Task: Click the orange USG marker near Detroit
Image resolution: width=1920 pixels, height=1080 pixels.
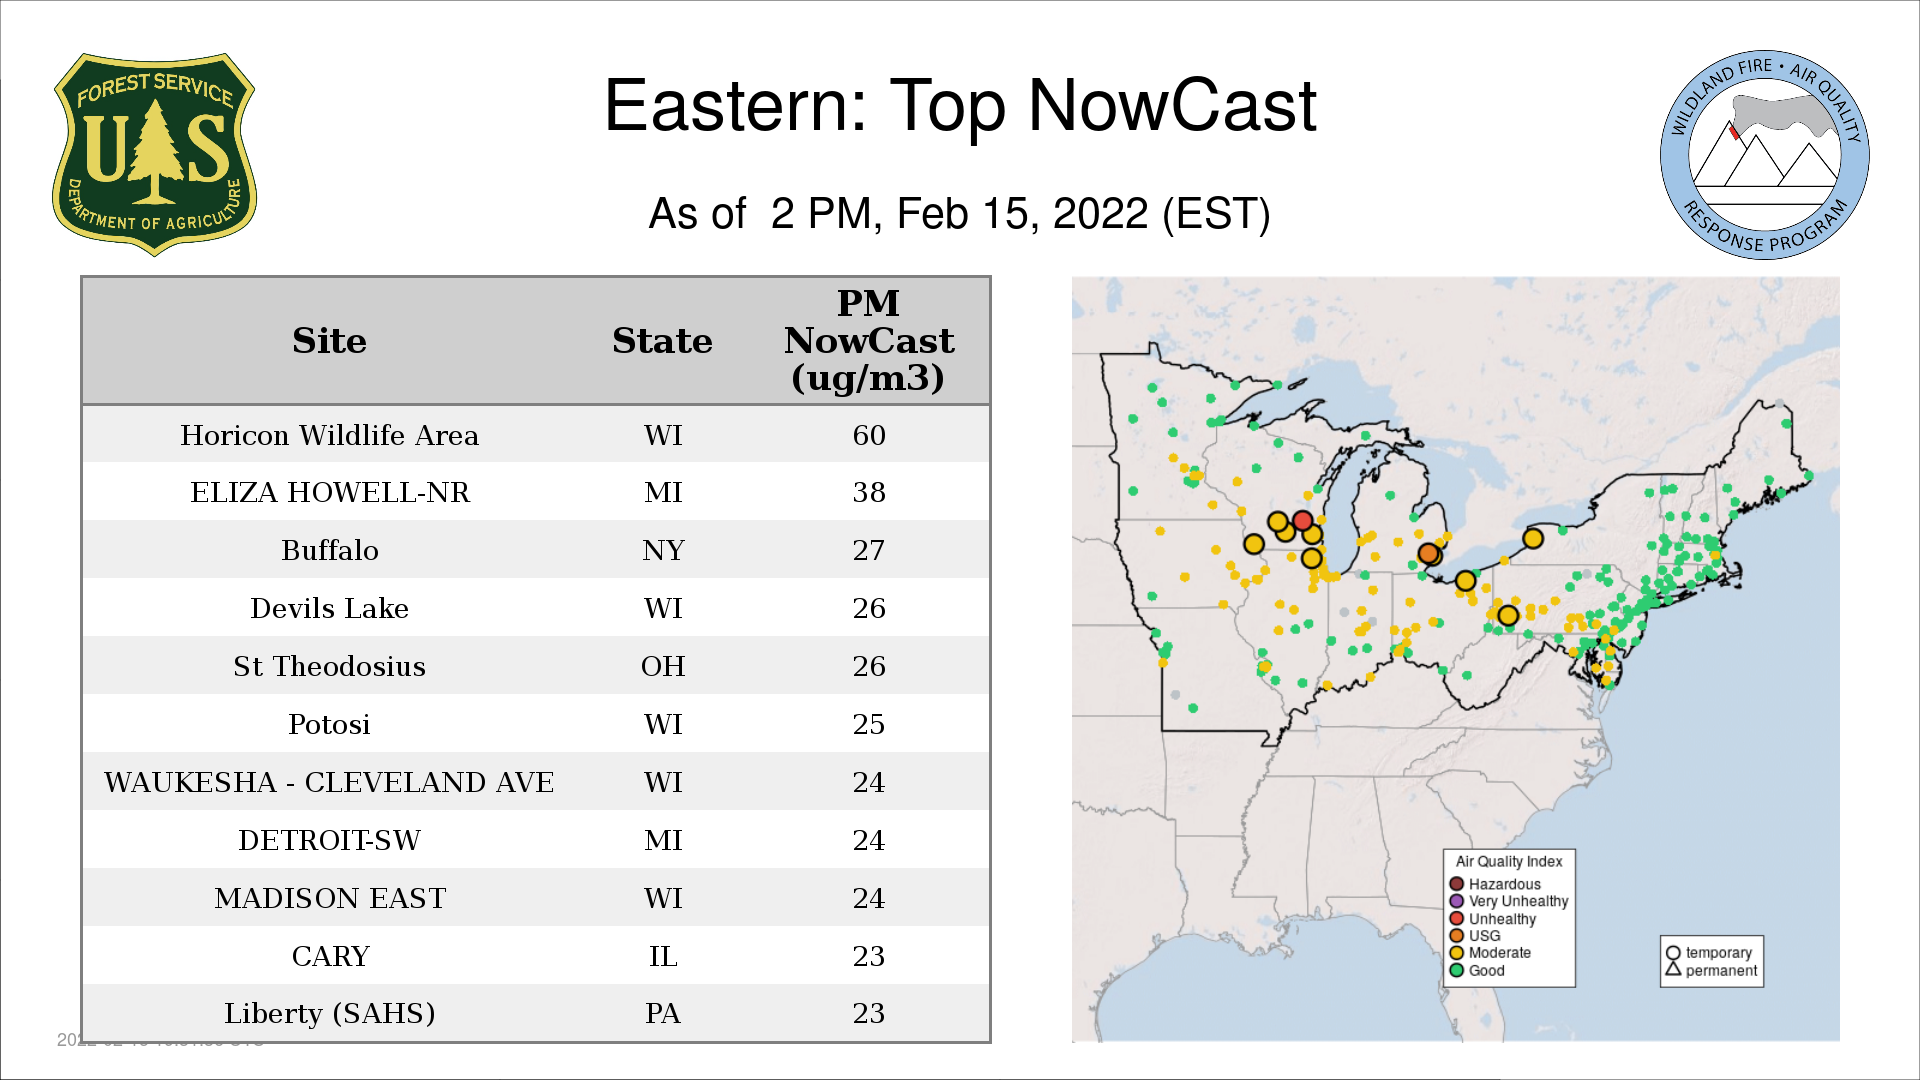Action: (x=1428, y=553)
